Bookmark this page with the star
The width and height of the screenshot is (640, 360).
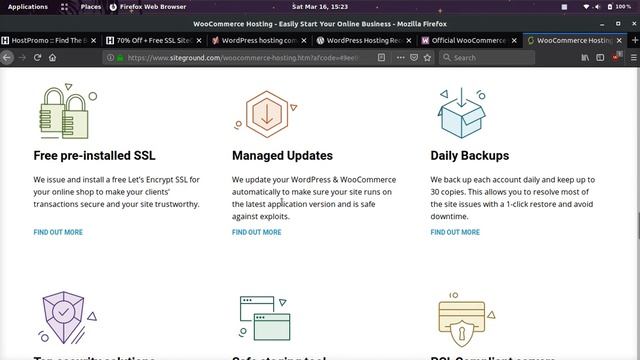[427, 58]
